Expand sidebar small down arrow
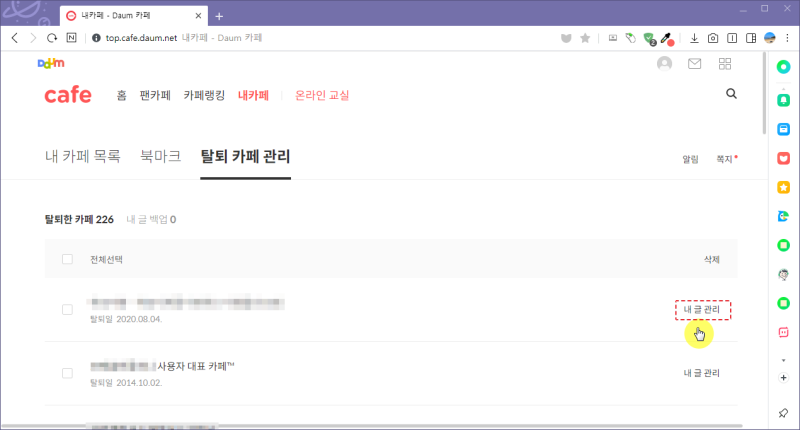The height and width of the screenshot is (430, 800). 784,361
